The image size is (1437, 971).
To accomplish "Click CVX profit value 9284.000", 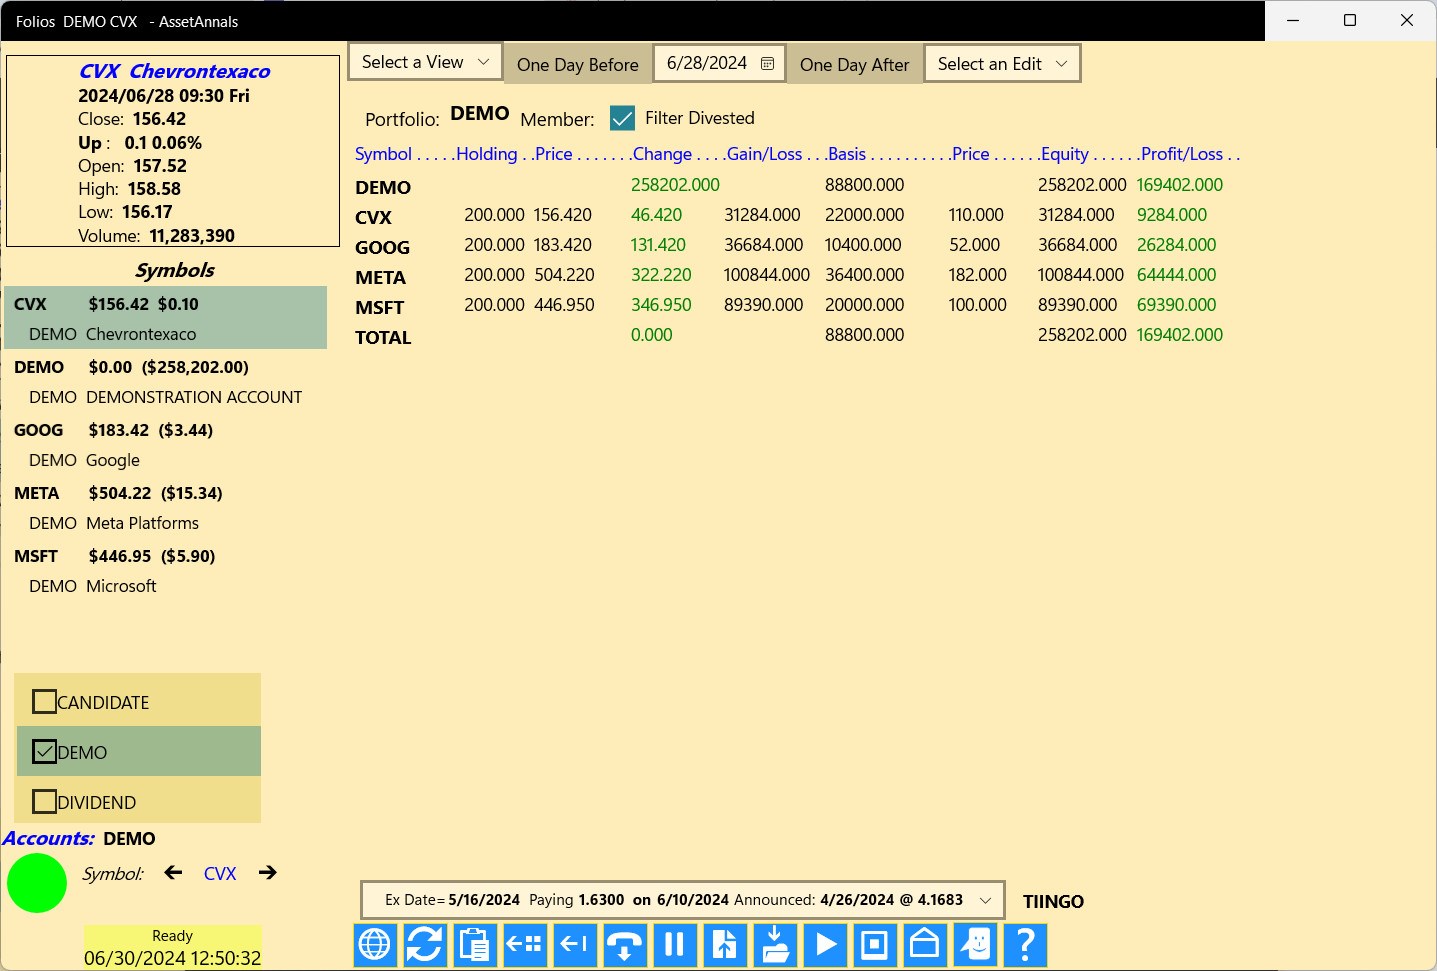I will click(1172, 215).
